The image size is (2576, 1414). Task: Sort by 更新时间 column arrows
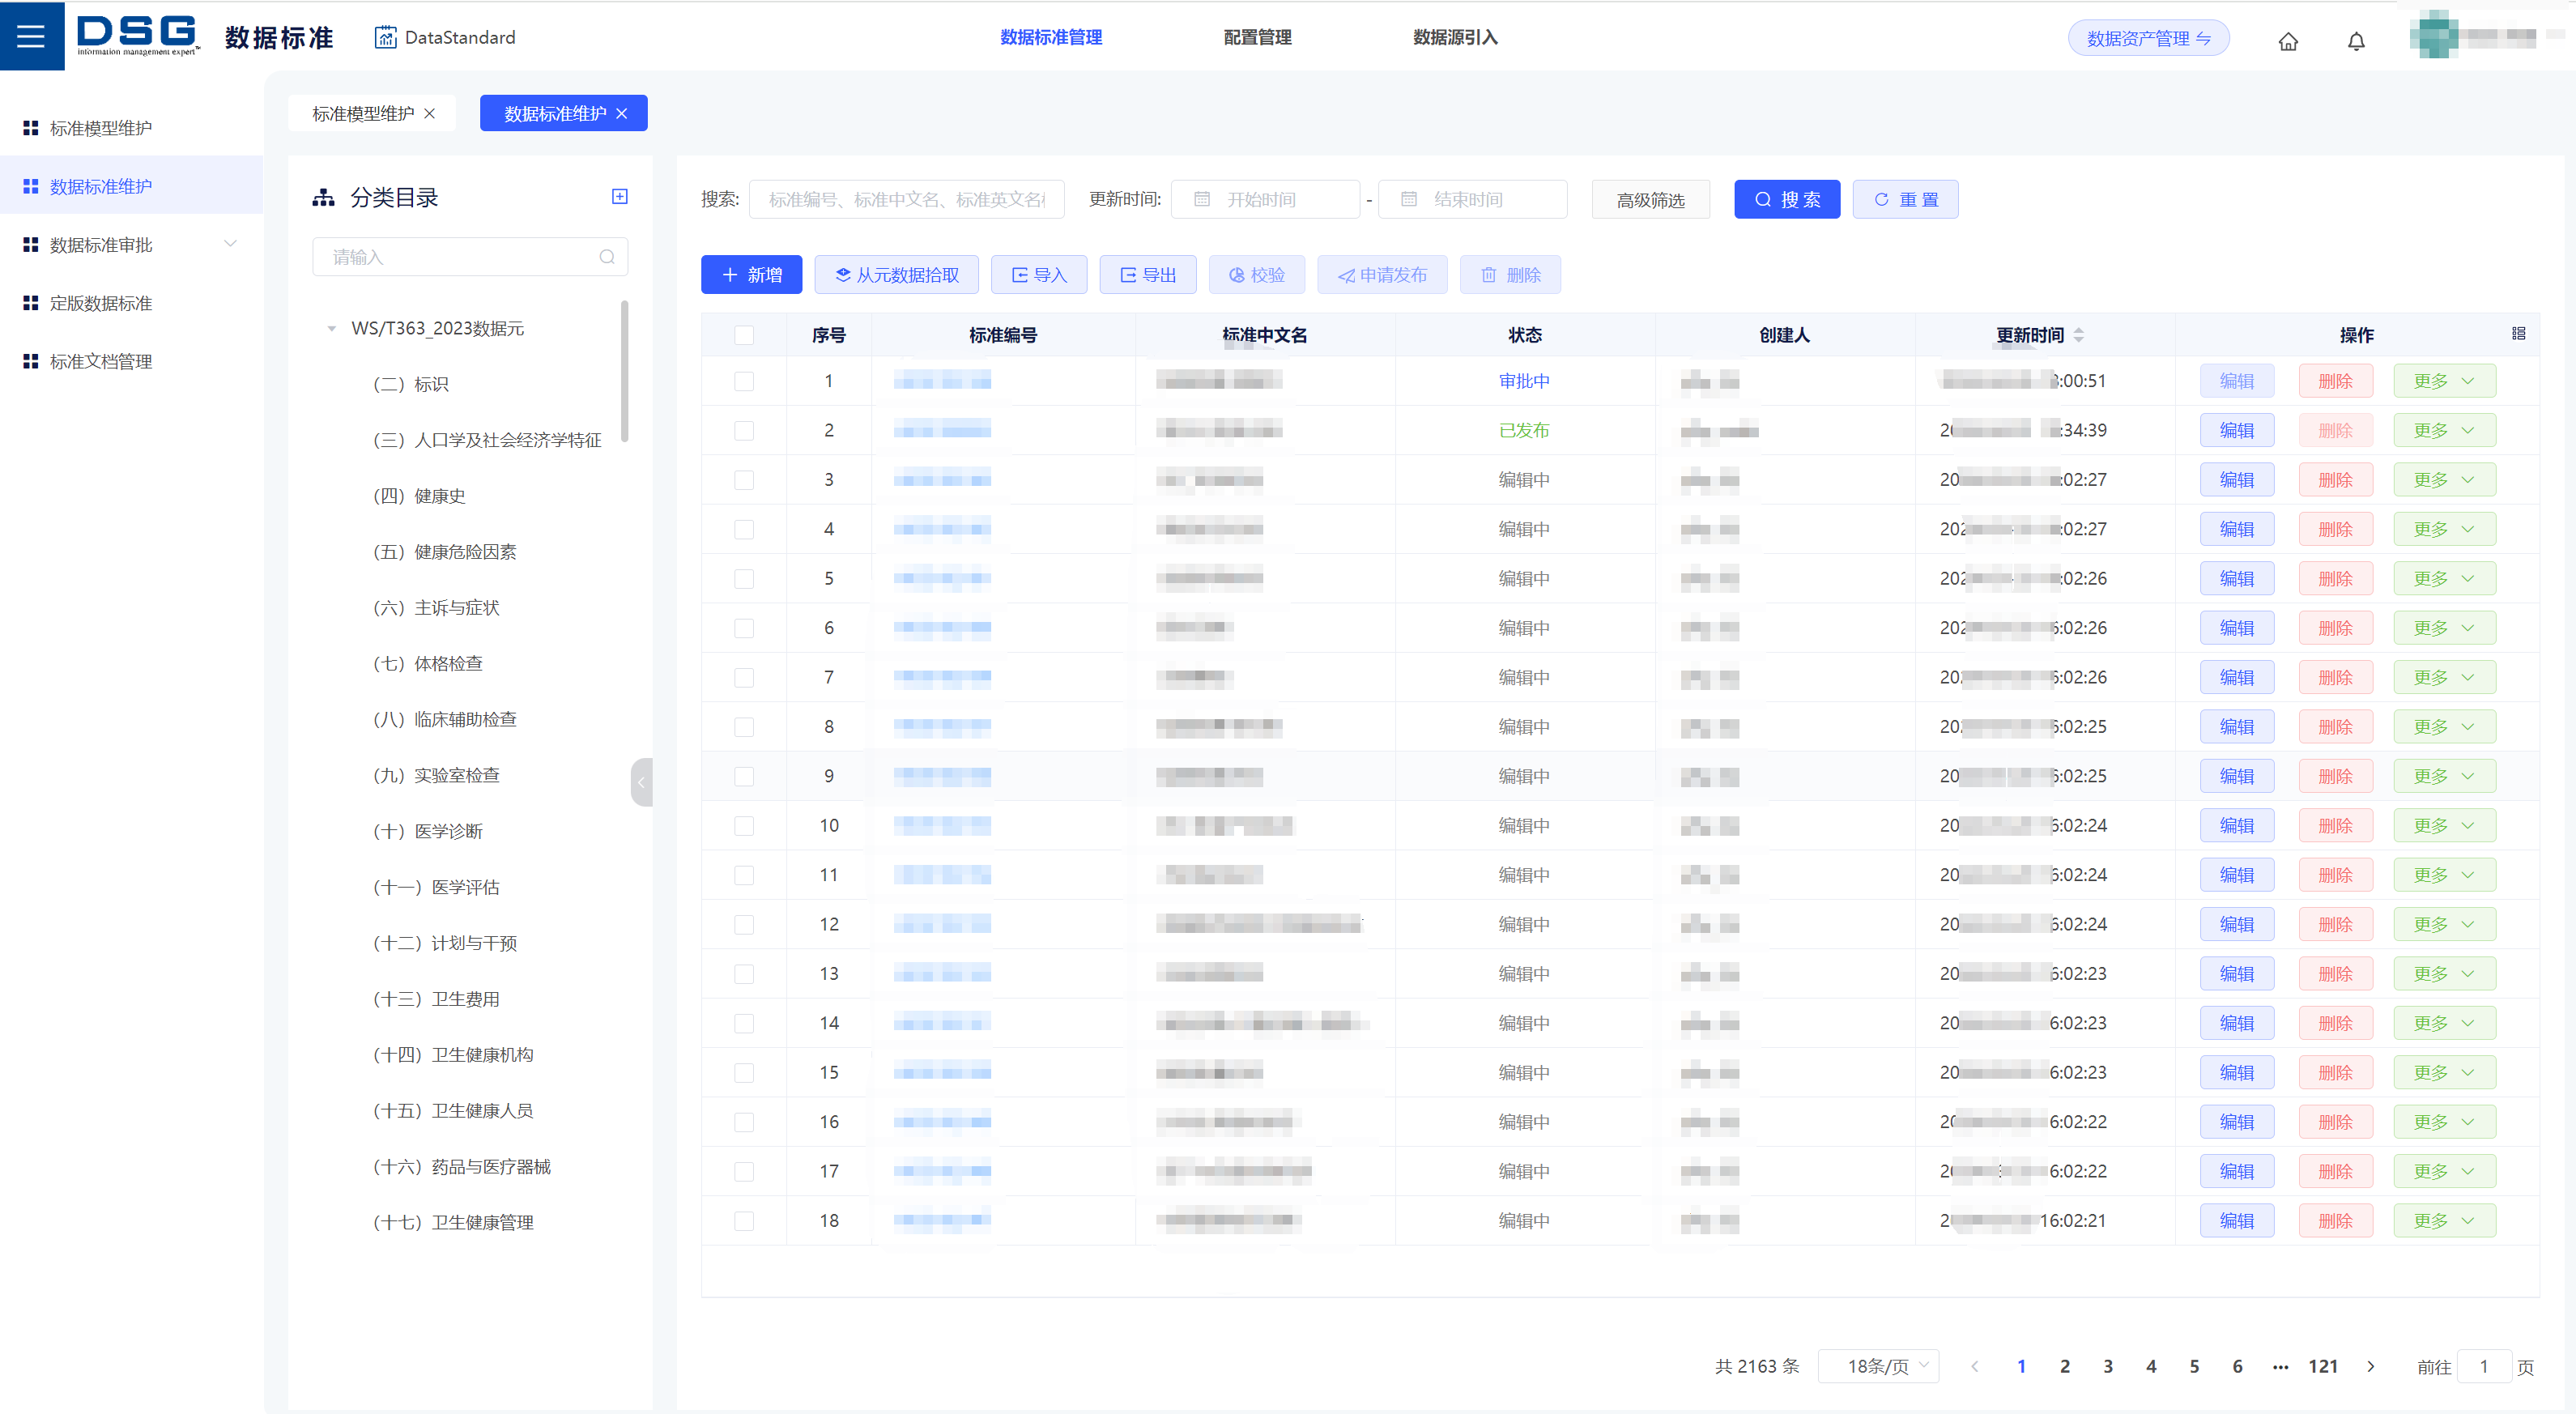2079,335
